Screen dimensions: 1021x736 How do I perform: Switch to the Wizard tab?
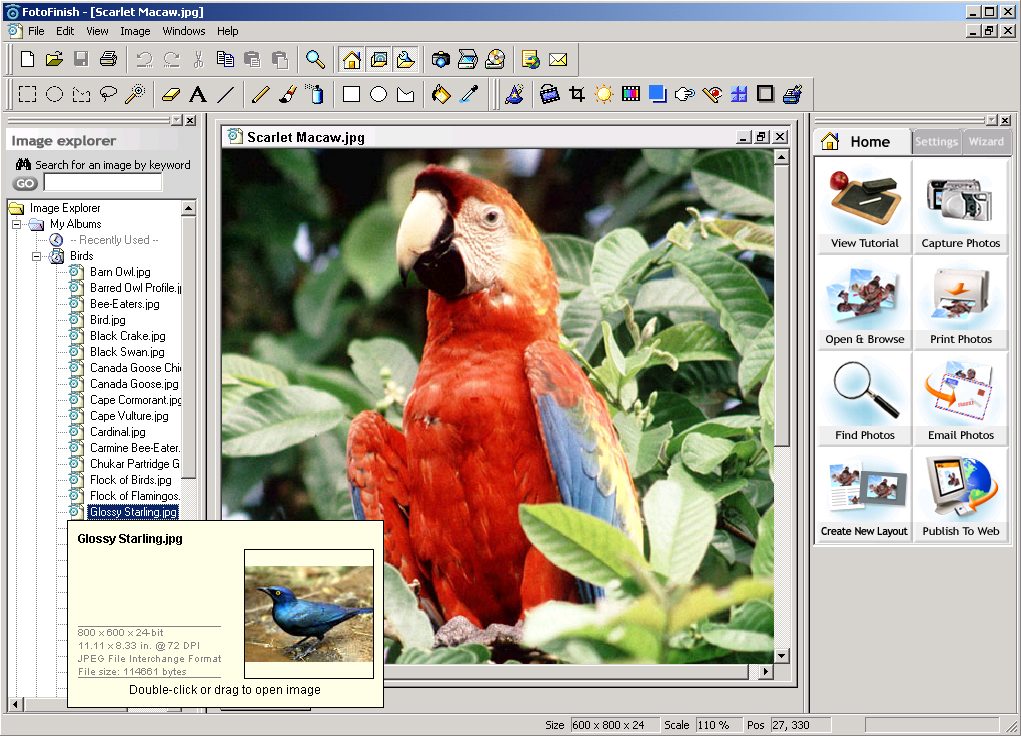point(986,141)
